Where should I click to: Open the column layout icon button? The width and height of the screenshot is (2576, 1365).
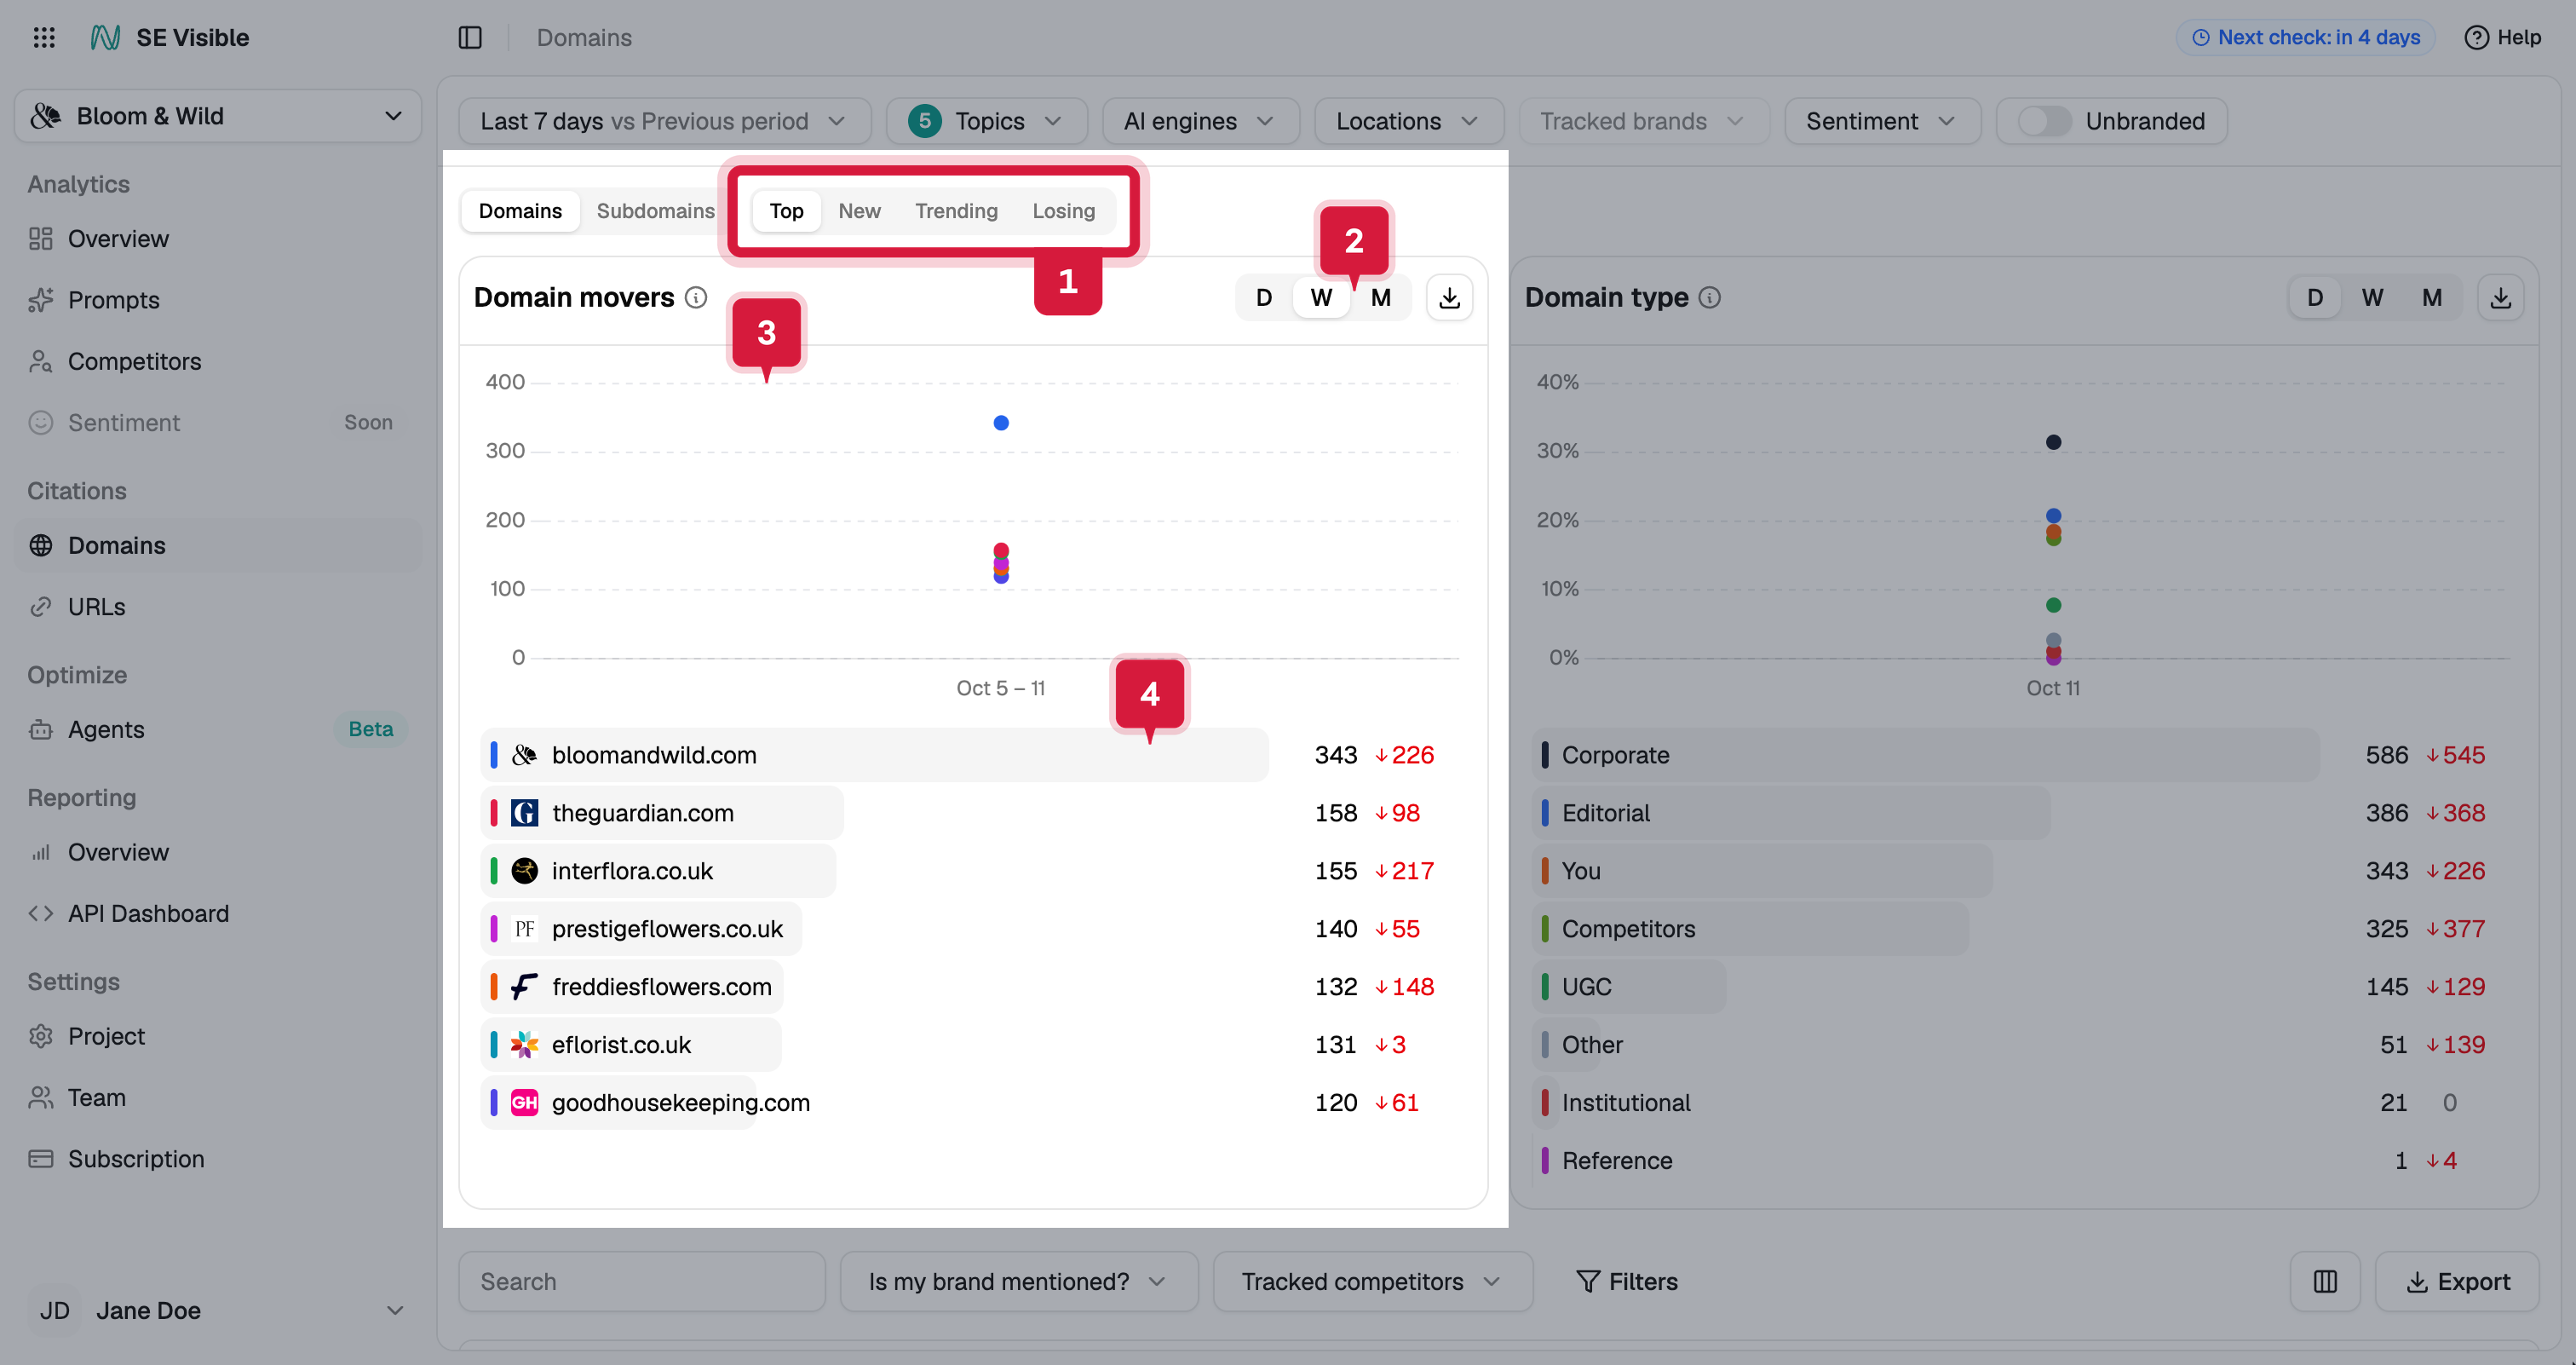pyautogui.click(x=2325, y=1281)
